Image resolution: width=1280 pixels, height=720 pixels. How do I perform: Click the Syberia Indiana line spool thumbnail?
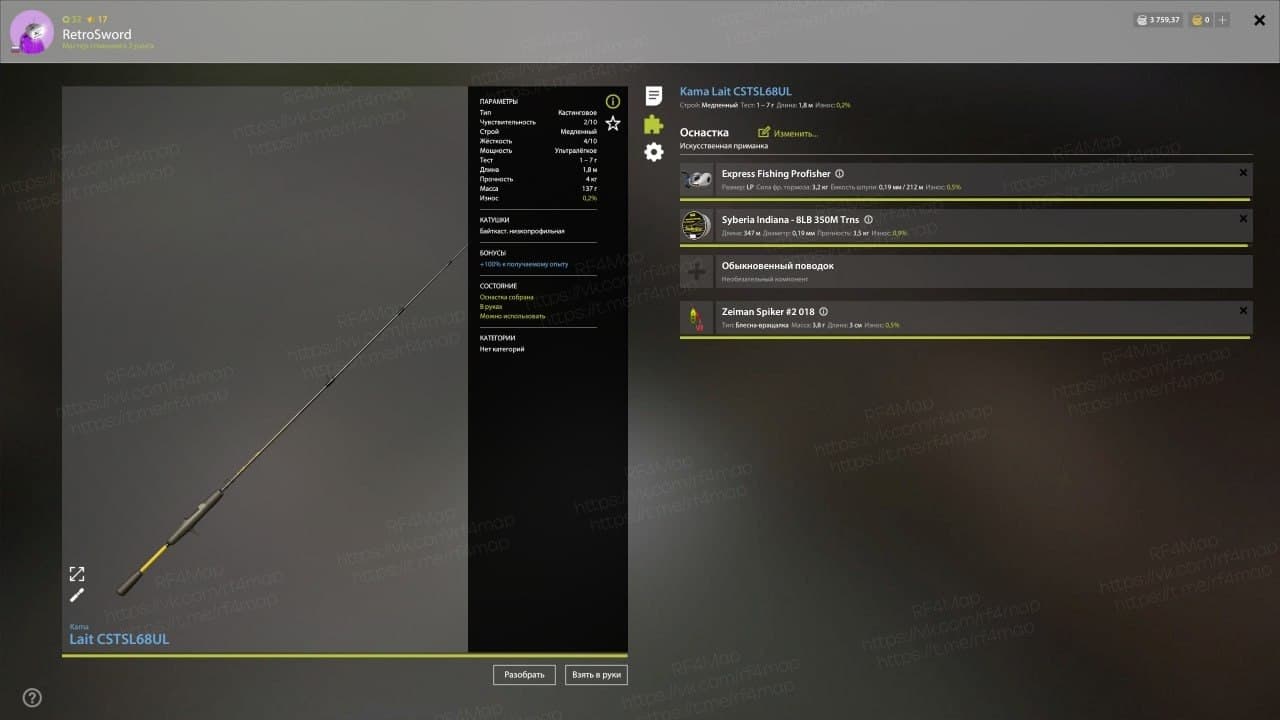pos(697,226)
